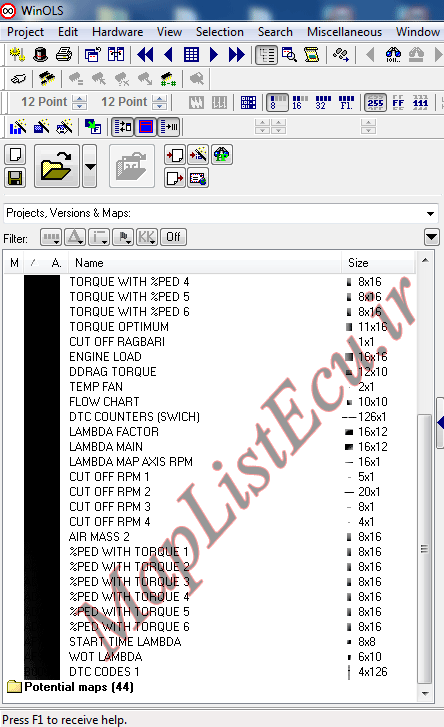Screen dimensions: 444x727
Task: Open the Project menu
Action: [x=25, y=32]
